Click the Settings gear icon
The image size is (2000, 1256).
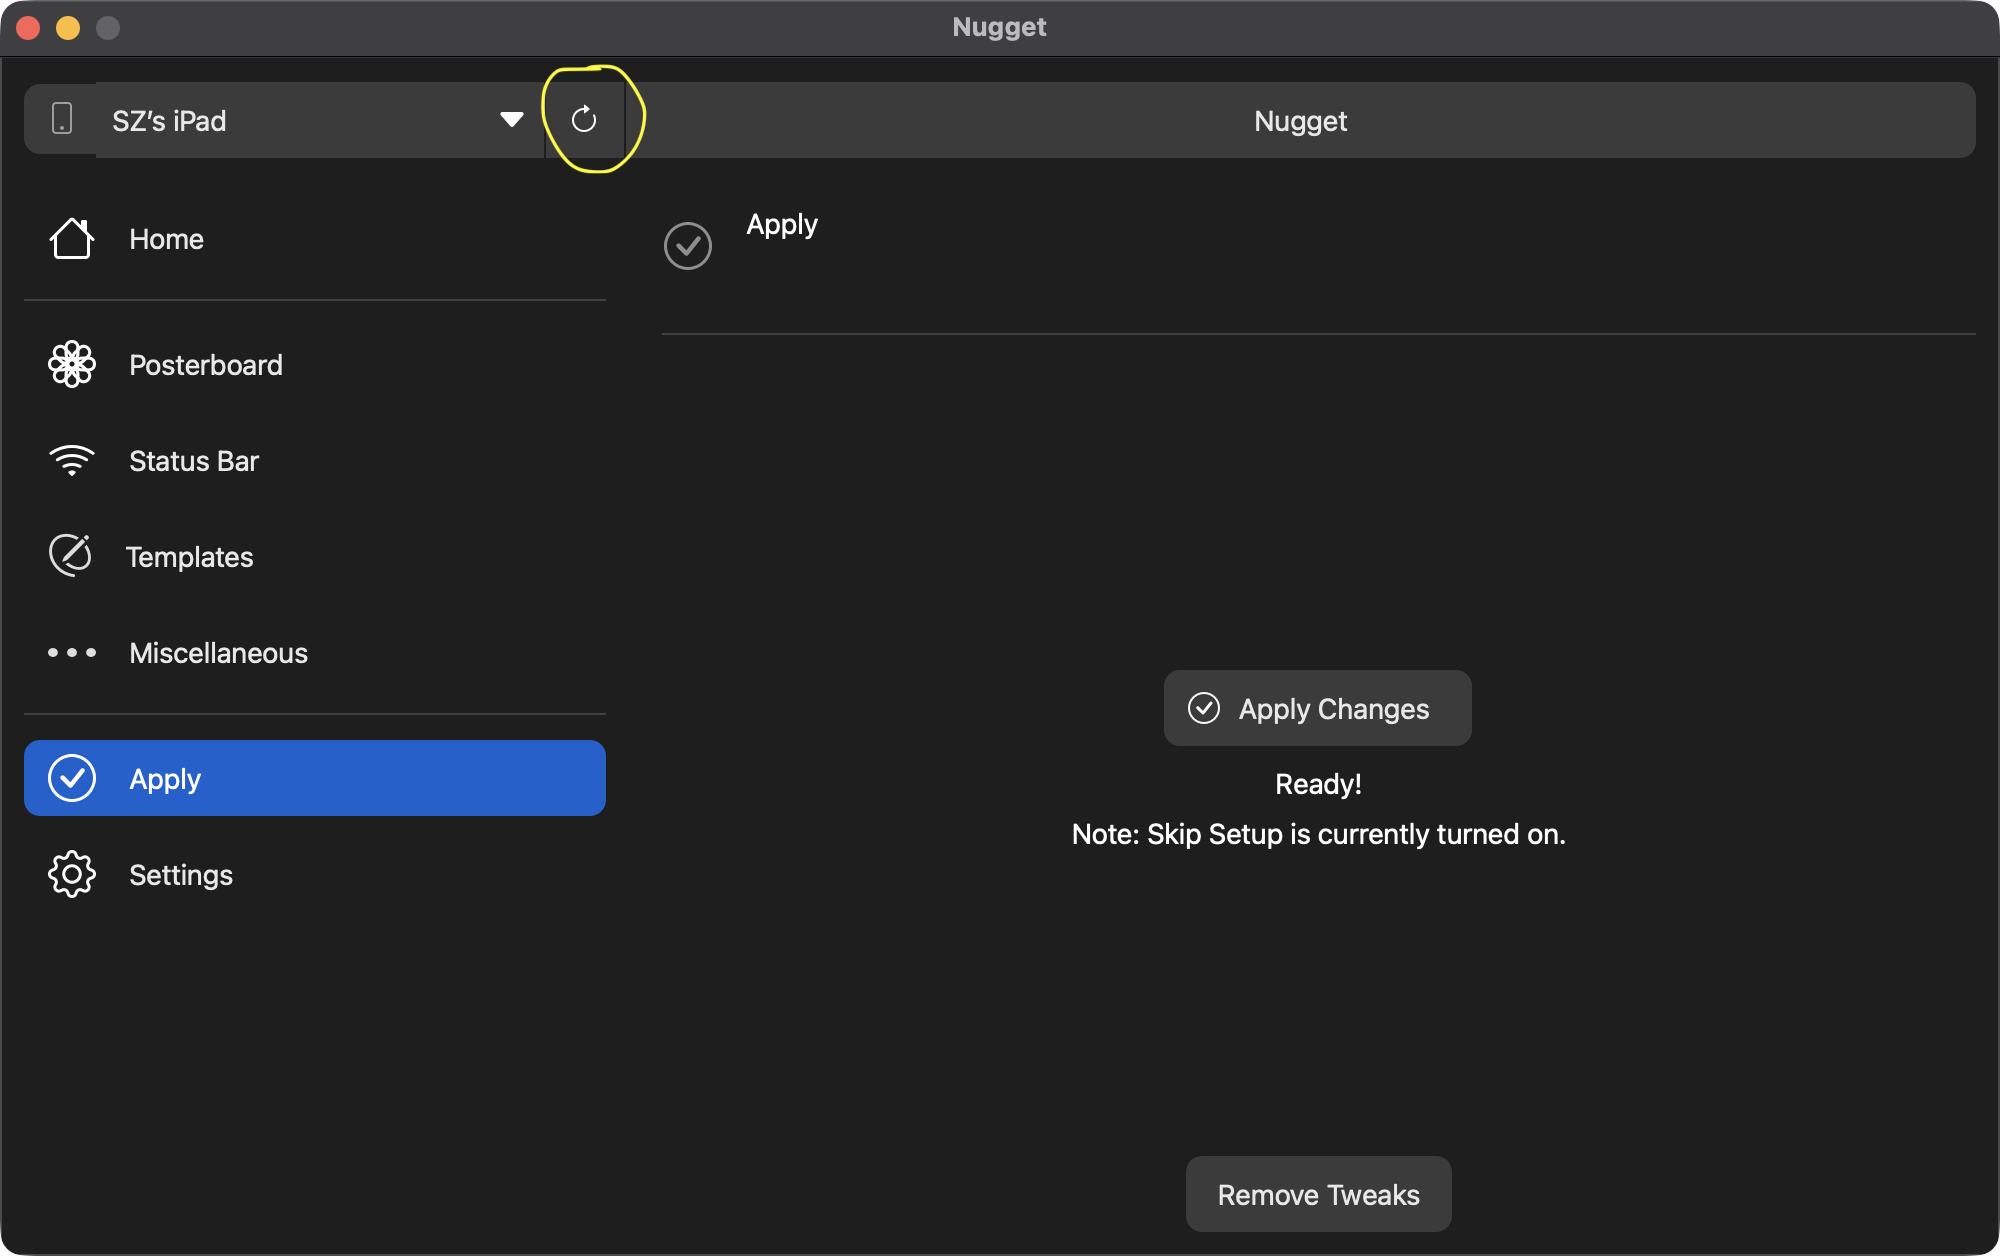click(x=72, y=874)
